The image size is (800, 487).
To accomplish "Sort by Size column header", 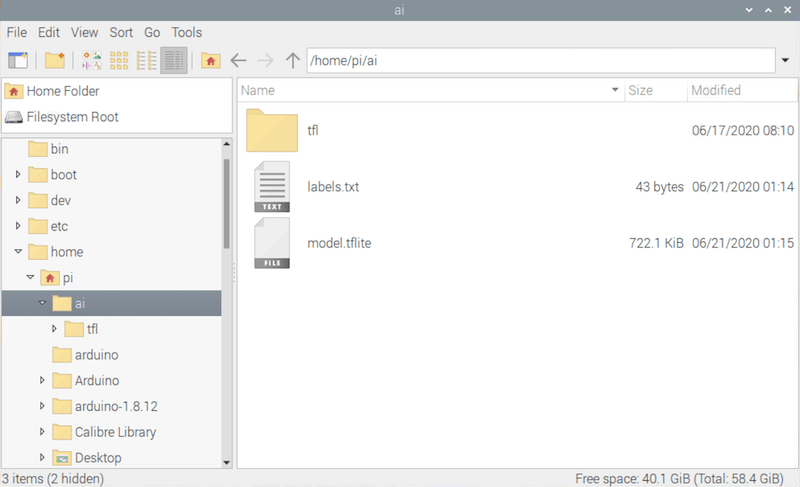I will tap(656, 90).
